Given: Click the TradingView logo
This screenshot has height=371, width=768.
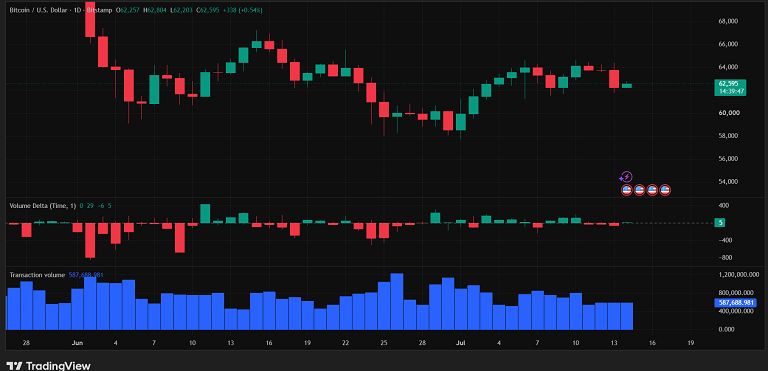Looking at the screenshot, I should click(48, 366).
